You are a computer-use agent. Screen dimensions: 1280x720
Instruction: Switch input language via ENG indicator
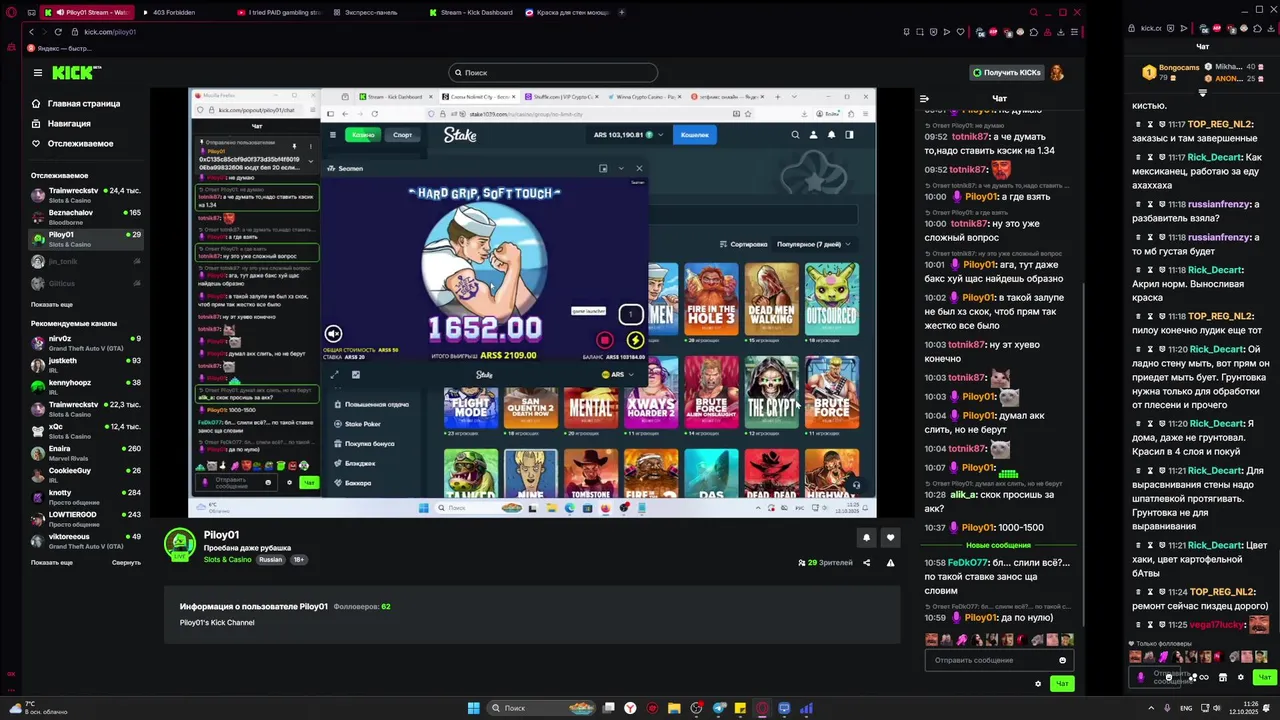click(1186, 708)
